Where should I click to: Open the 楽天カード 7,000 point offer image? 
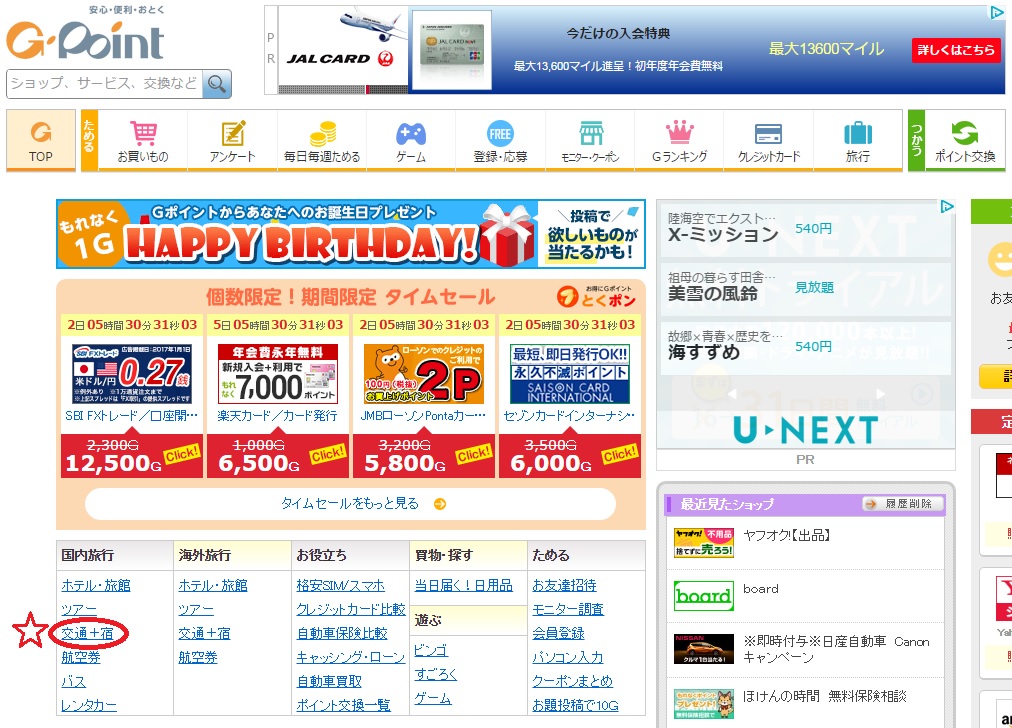click(x=278, y=374)
